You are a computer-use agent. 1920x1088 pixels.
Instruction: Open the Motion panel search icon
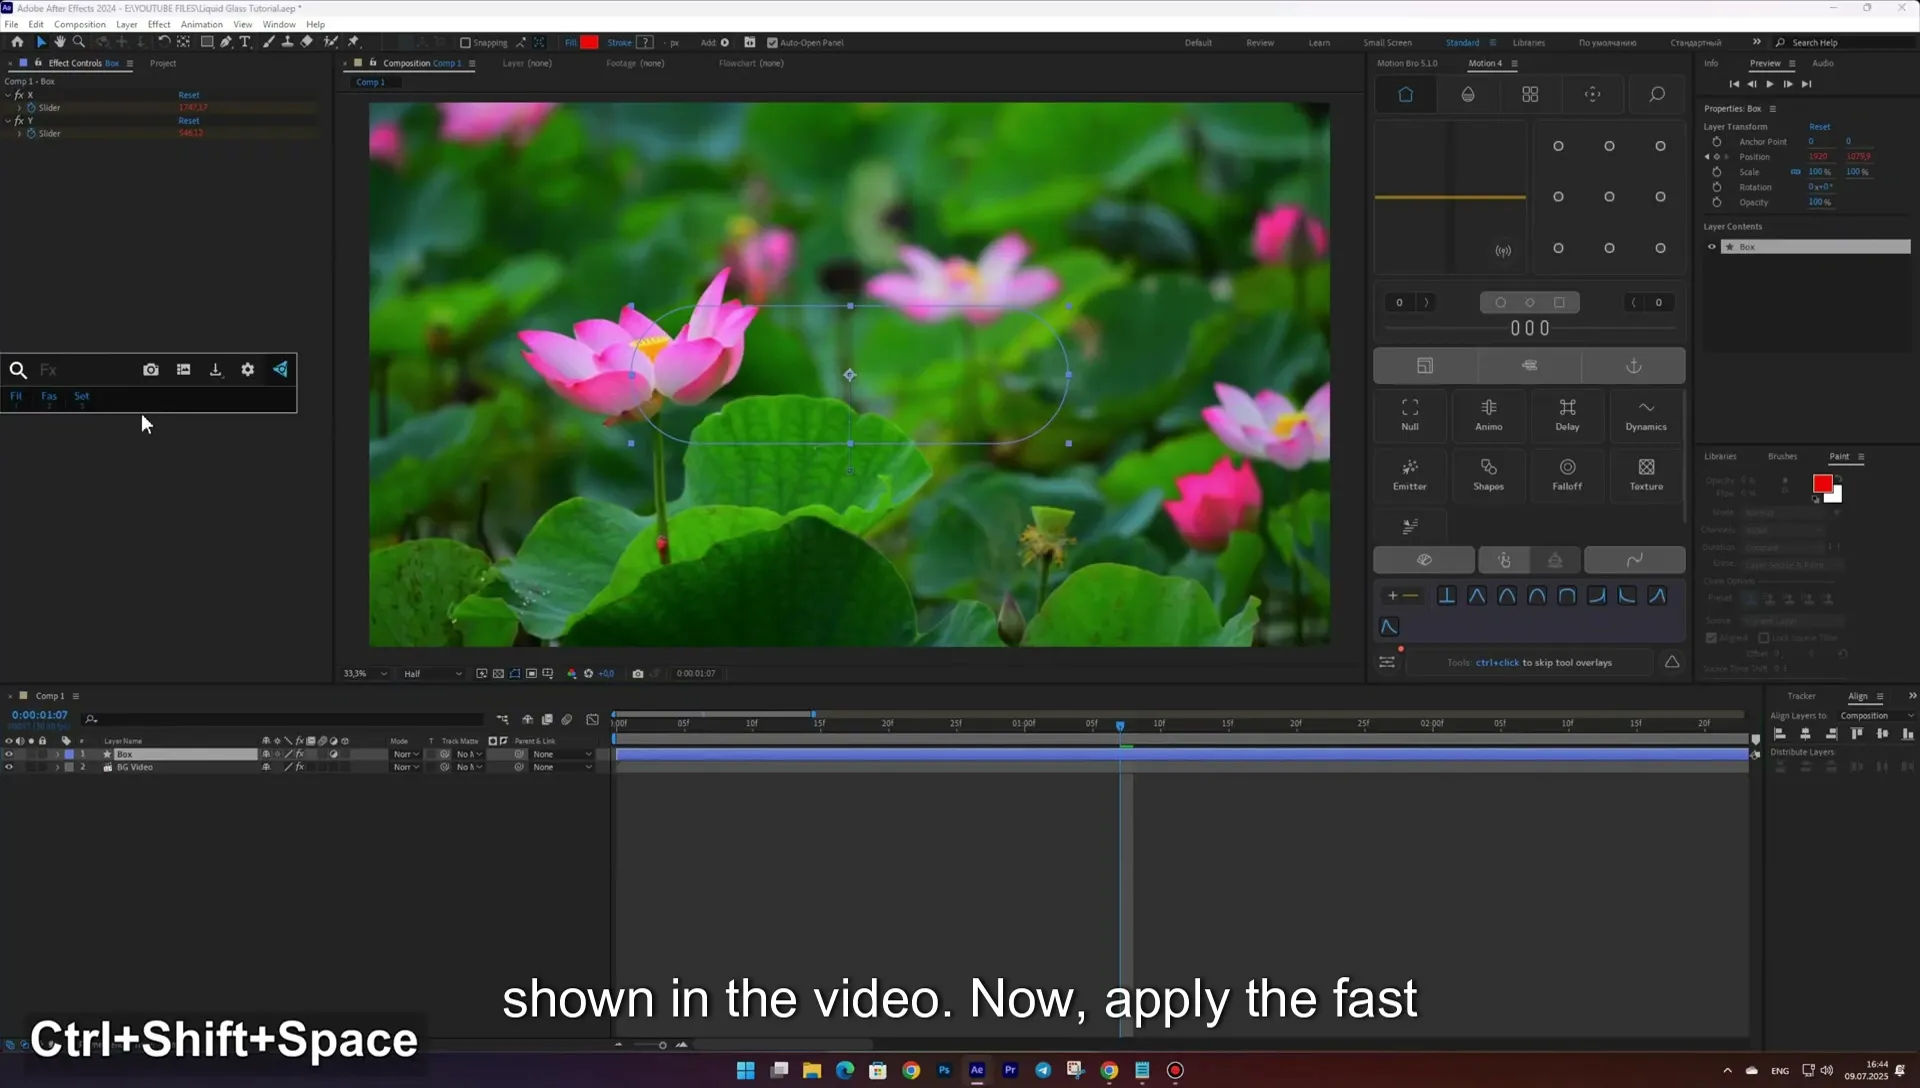[x=1657, y=94]
